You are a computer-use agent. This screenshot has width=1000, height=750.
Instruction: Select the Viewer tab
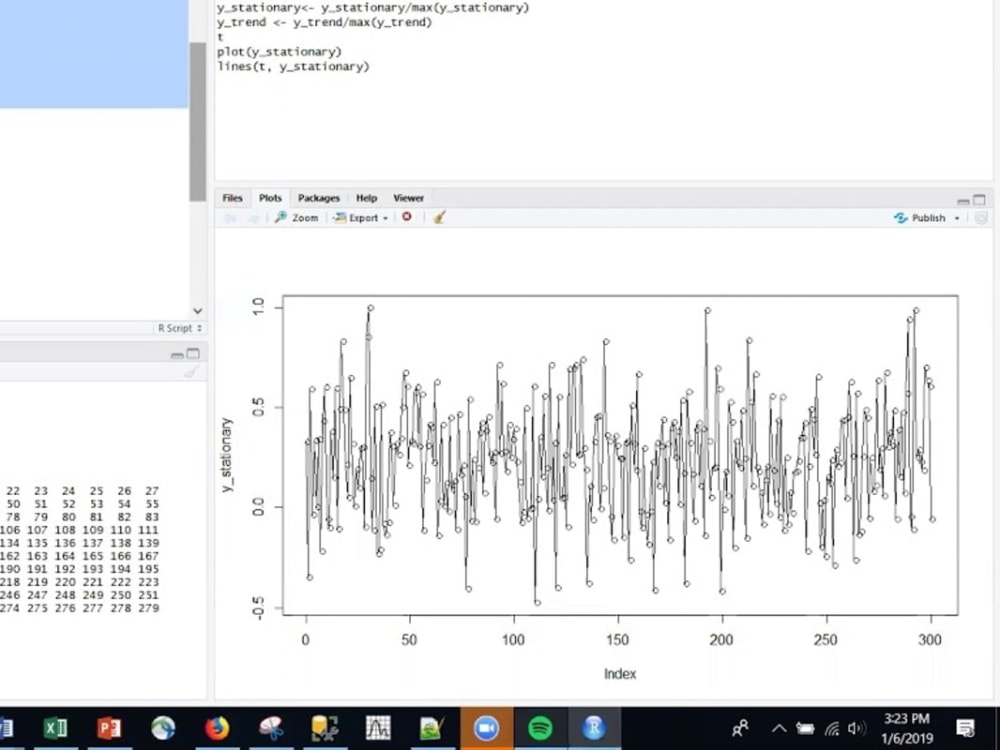pos(408,197)
